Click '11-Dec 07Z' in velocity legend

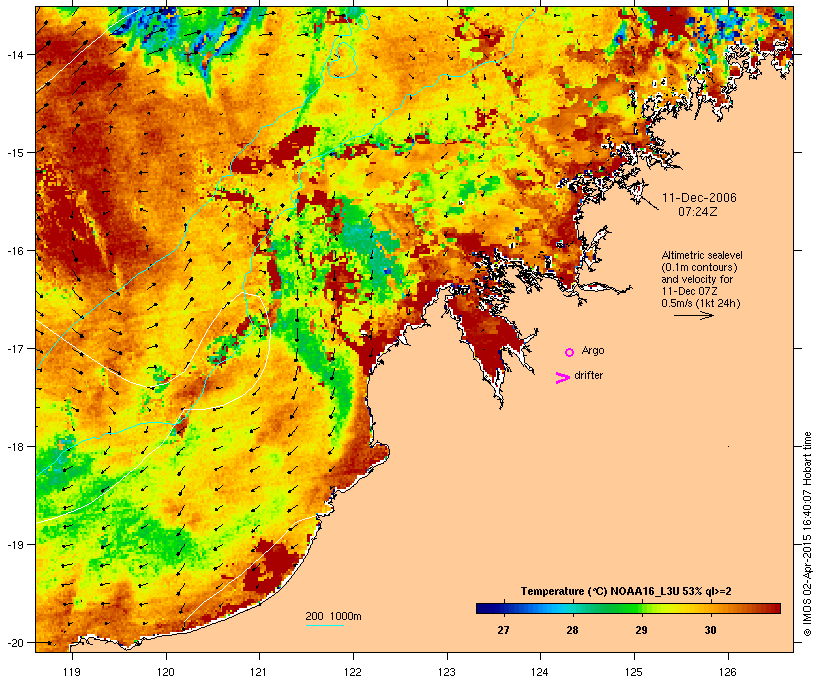[x=689, y=291]
